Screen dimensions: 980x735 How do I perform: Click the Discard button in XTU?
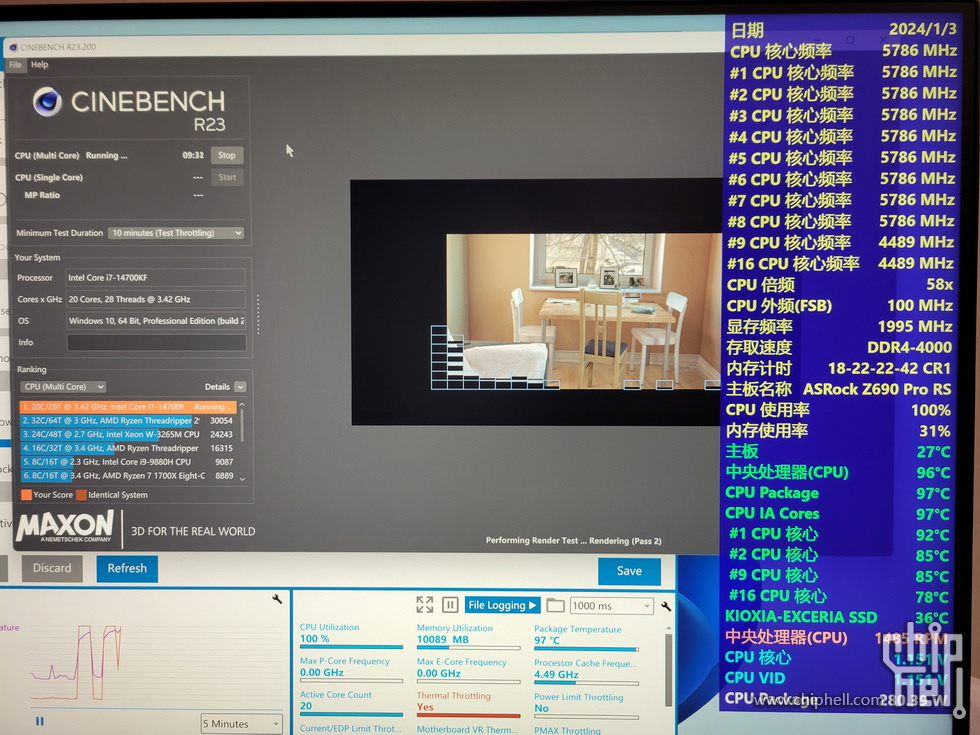tap(52, 568)
